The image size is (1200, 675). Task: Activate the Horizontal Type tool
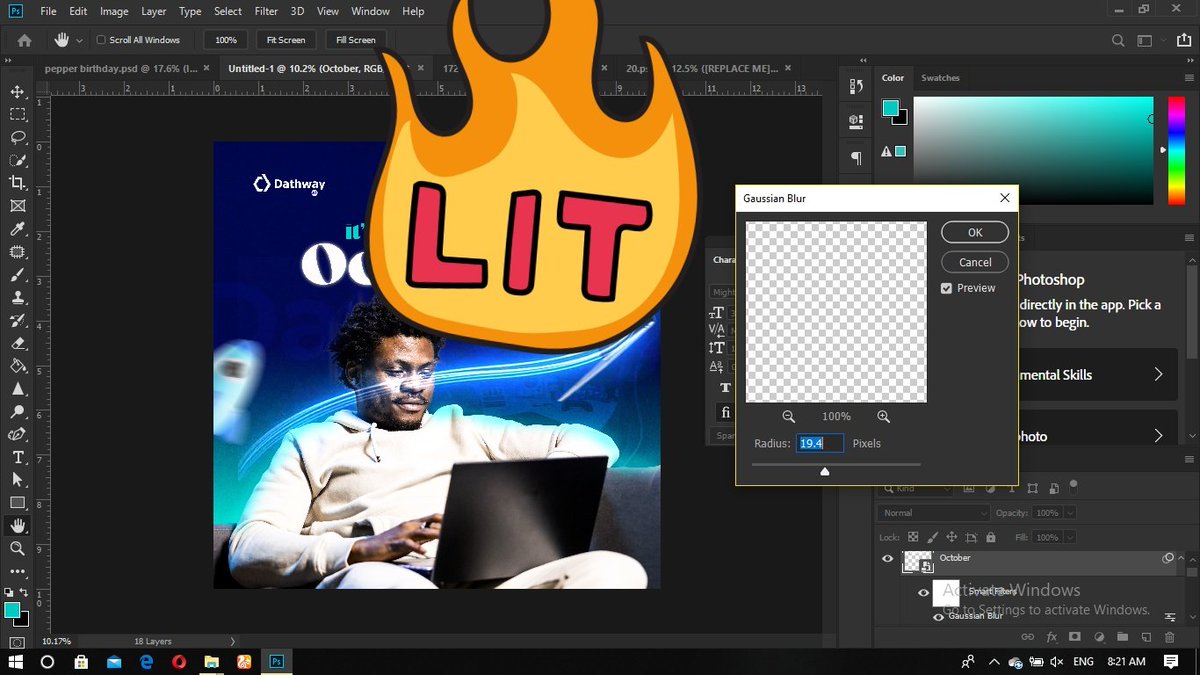click(15, 457)
